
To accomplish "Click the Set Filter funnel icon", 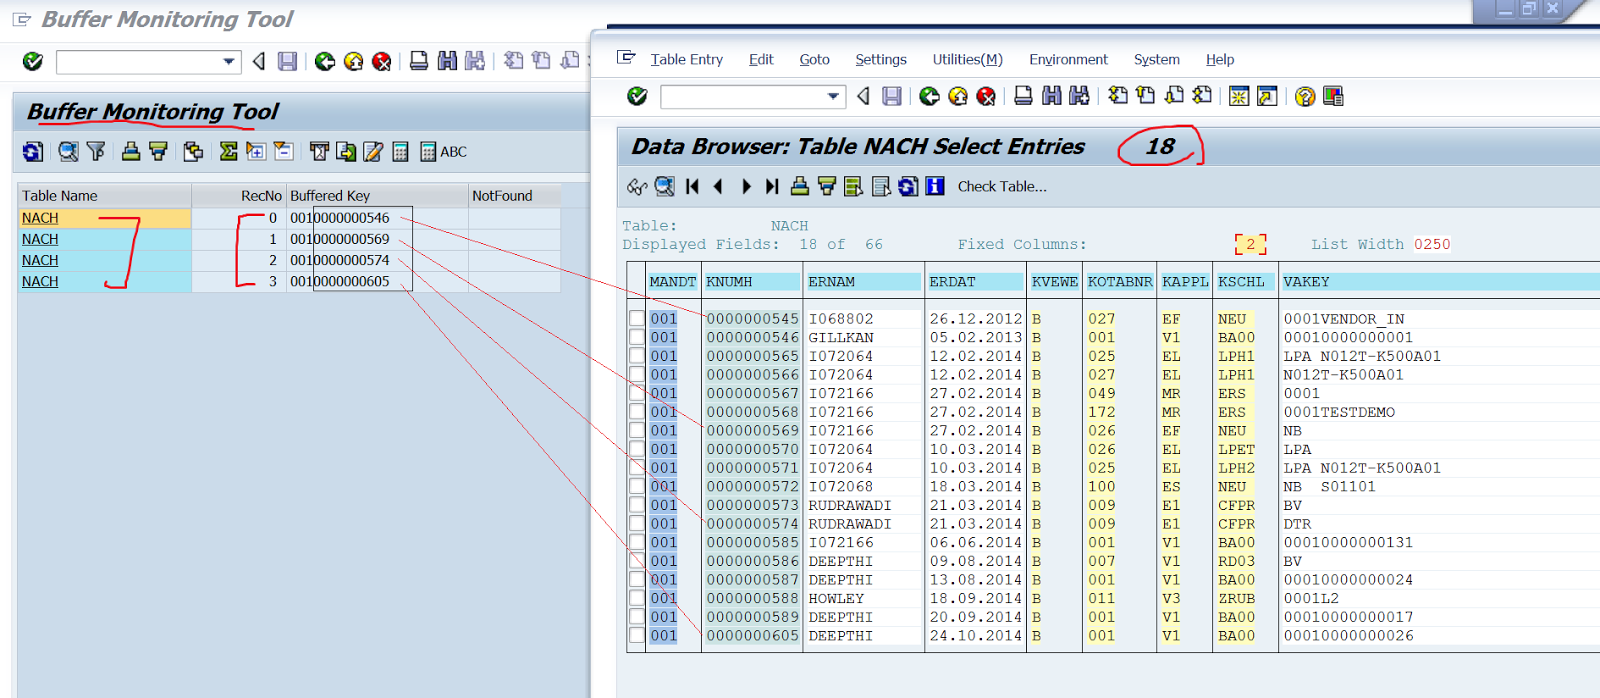I will coord(96,152).
